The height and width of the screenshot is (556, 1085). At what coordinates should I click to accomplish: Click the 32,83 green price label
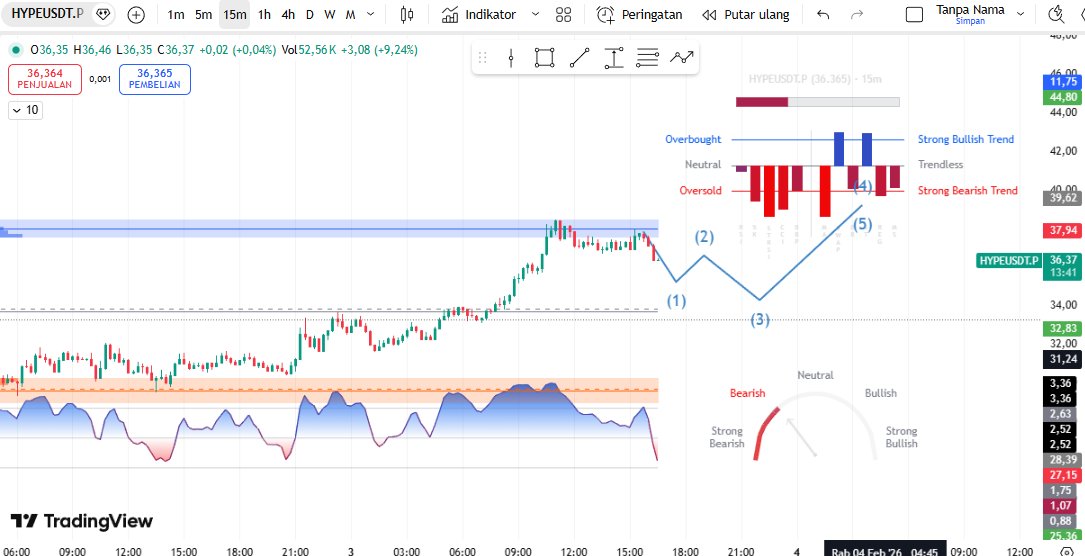point(1062,328)
